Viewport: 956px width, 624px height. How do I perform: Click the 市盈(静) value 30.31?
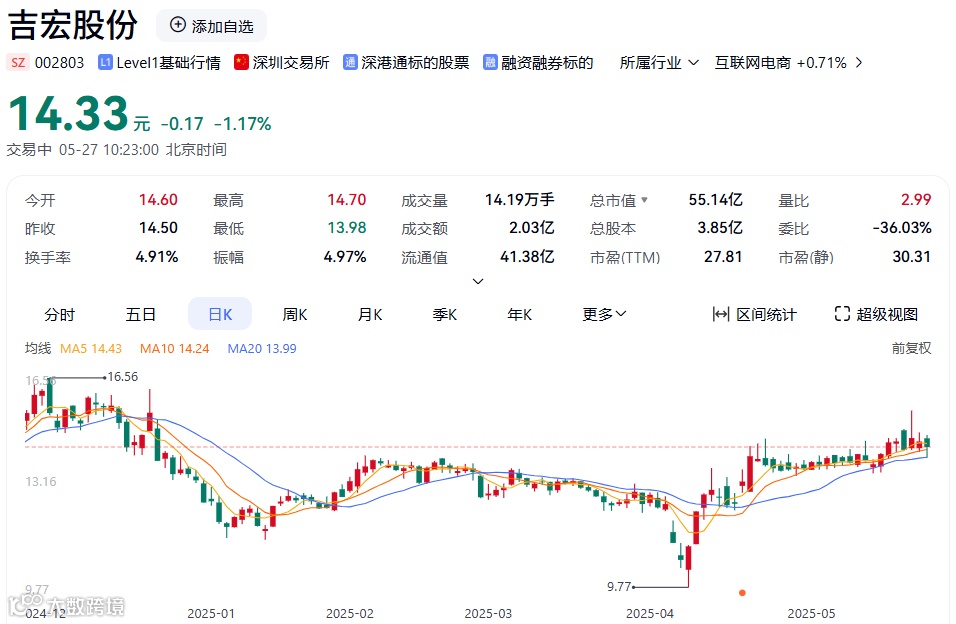(911, 256)
